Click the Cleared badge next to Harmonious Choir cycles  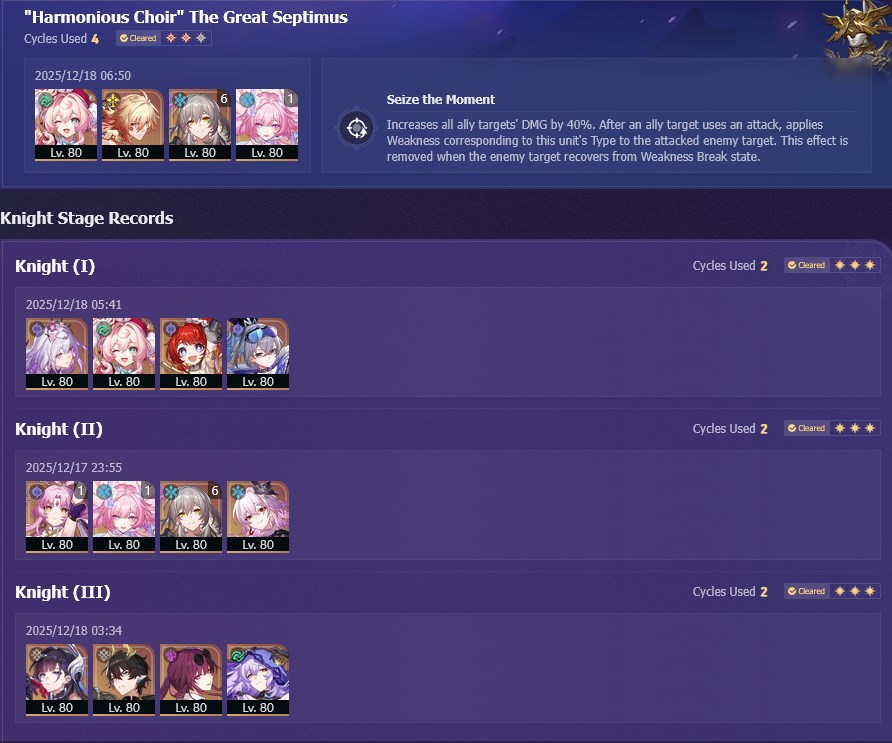click(138, 38)
